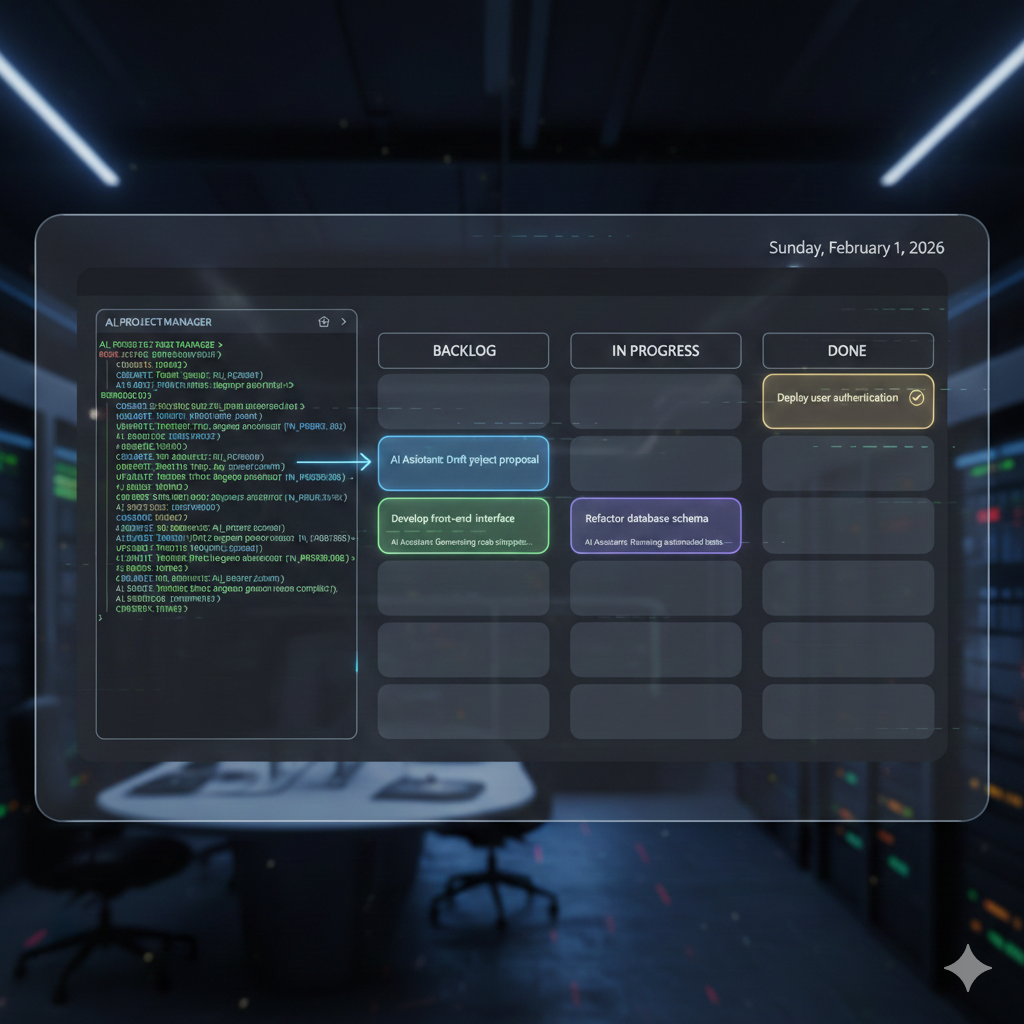Screen dimensions: 1024x1024
Task: Open the AI Assistant Draft project proposal card
Action: 463,463
